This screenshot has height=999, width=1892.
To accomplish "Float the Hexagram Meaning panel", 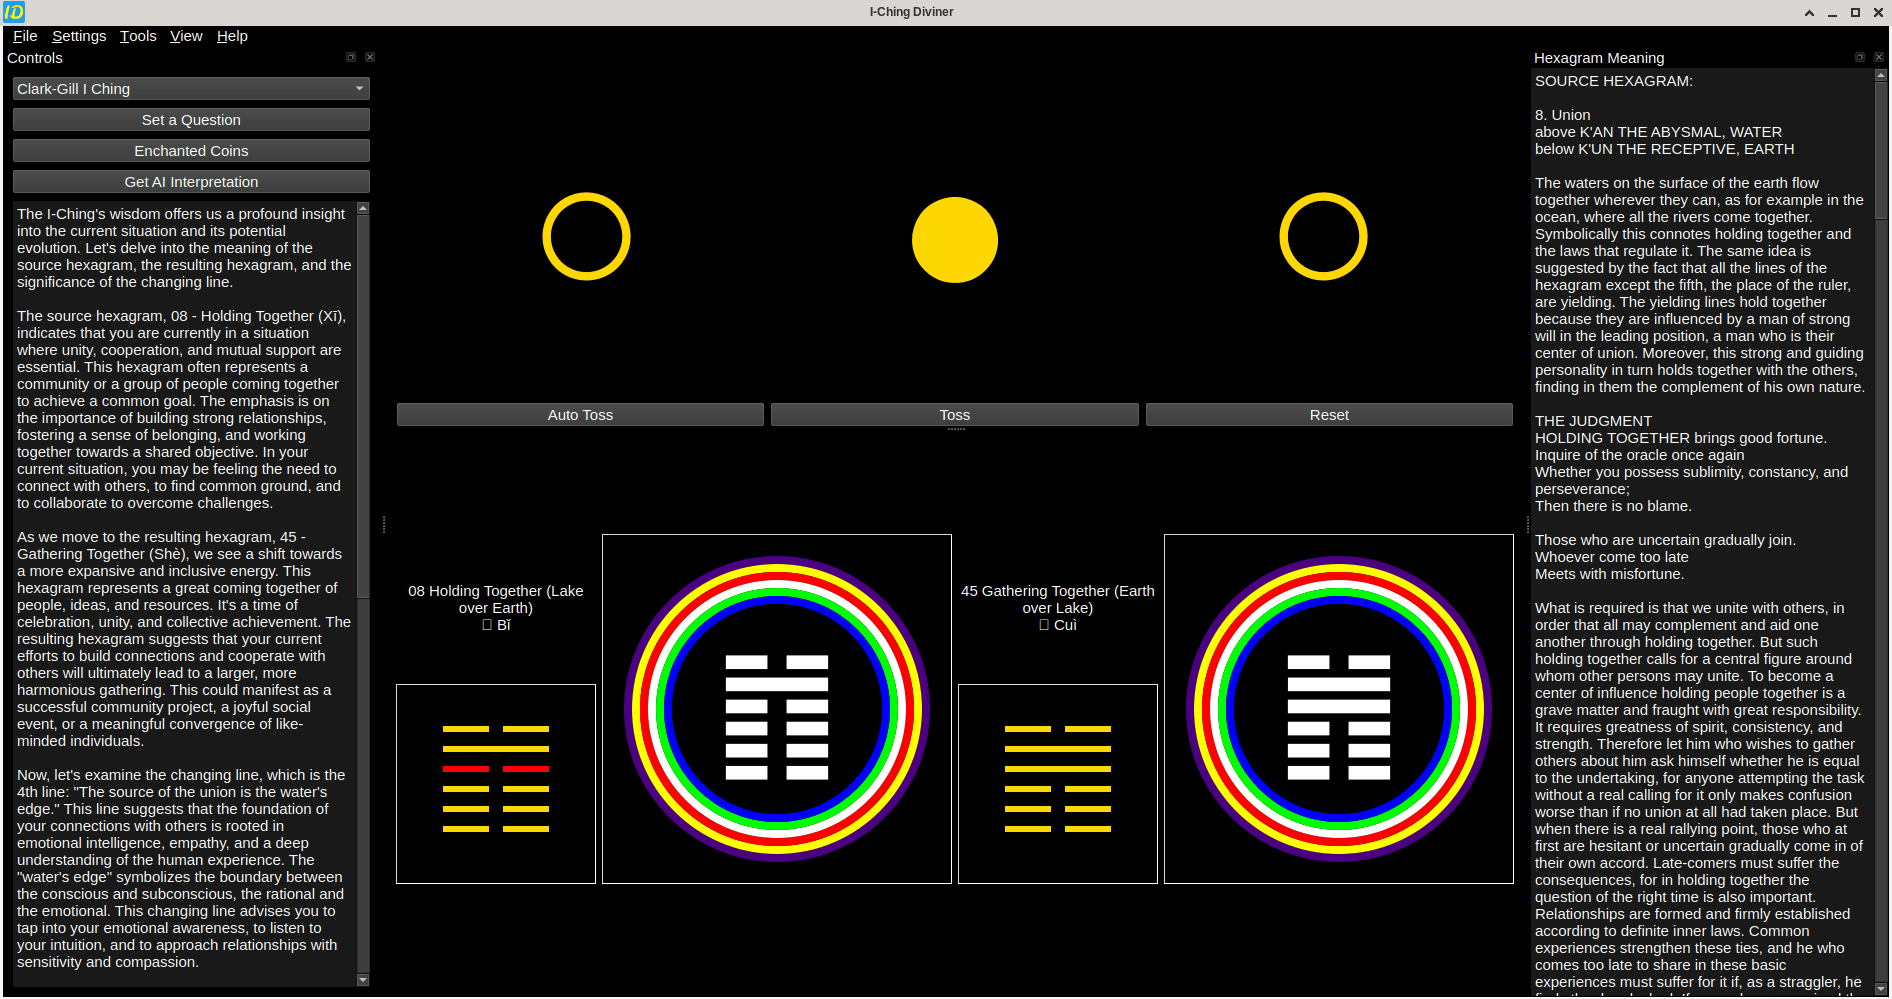I will (x=1859, y=58).
